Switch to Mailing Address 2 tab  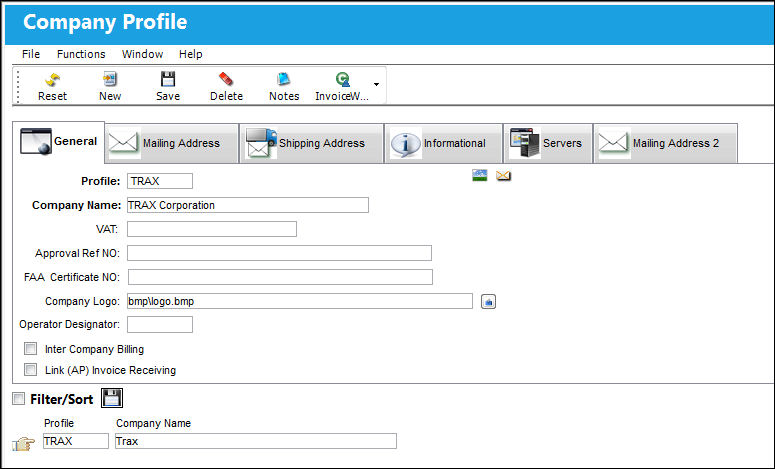coord(665,143)
